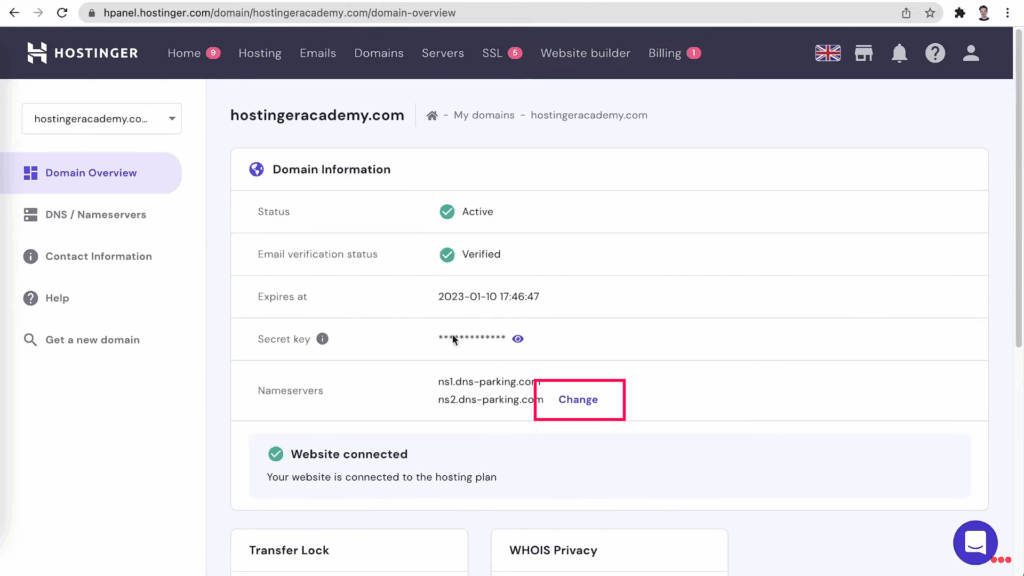Select DNS / Nameservers in sidebar
This screenshot has width=1024, height=576.
coord(95,215)
